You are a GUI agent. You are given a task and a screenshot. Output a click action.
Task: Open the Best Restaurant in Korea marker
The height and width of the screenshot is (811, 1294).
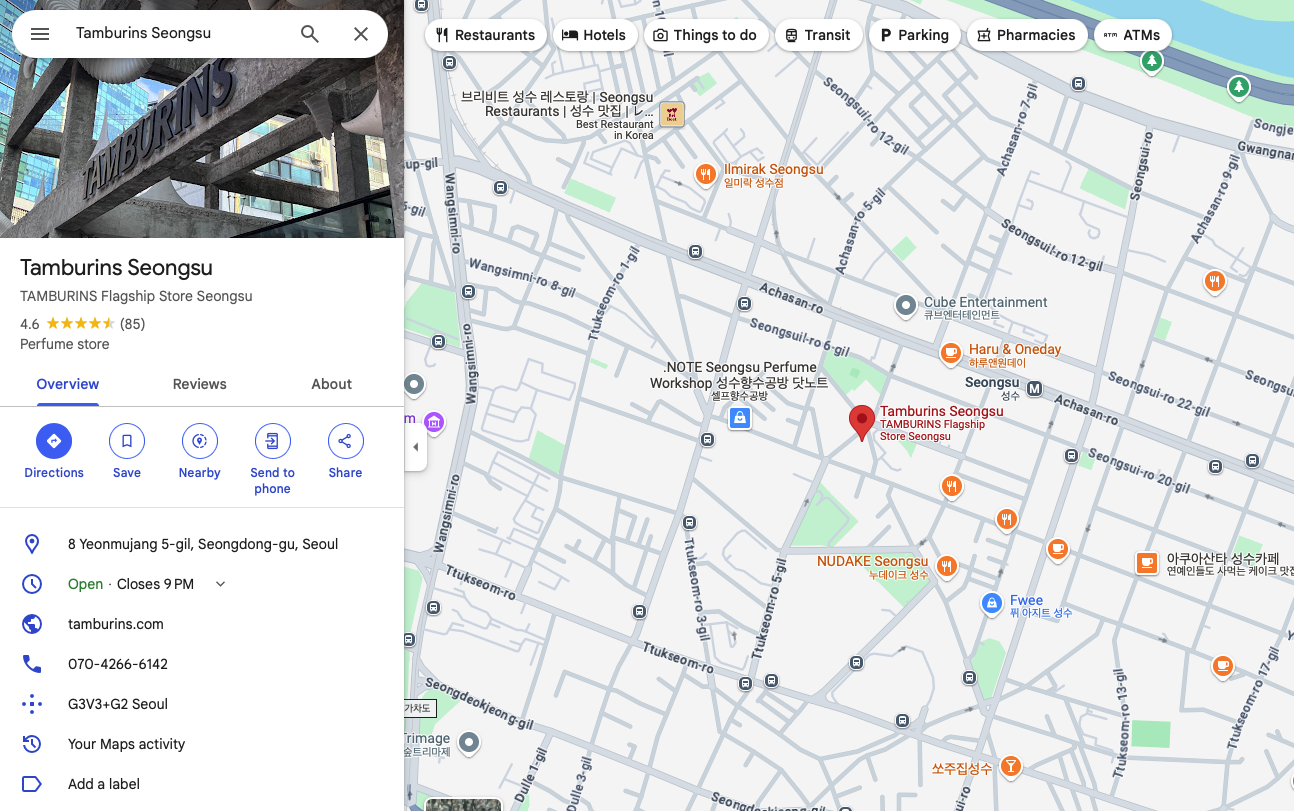pos(672,115)
